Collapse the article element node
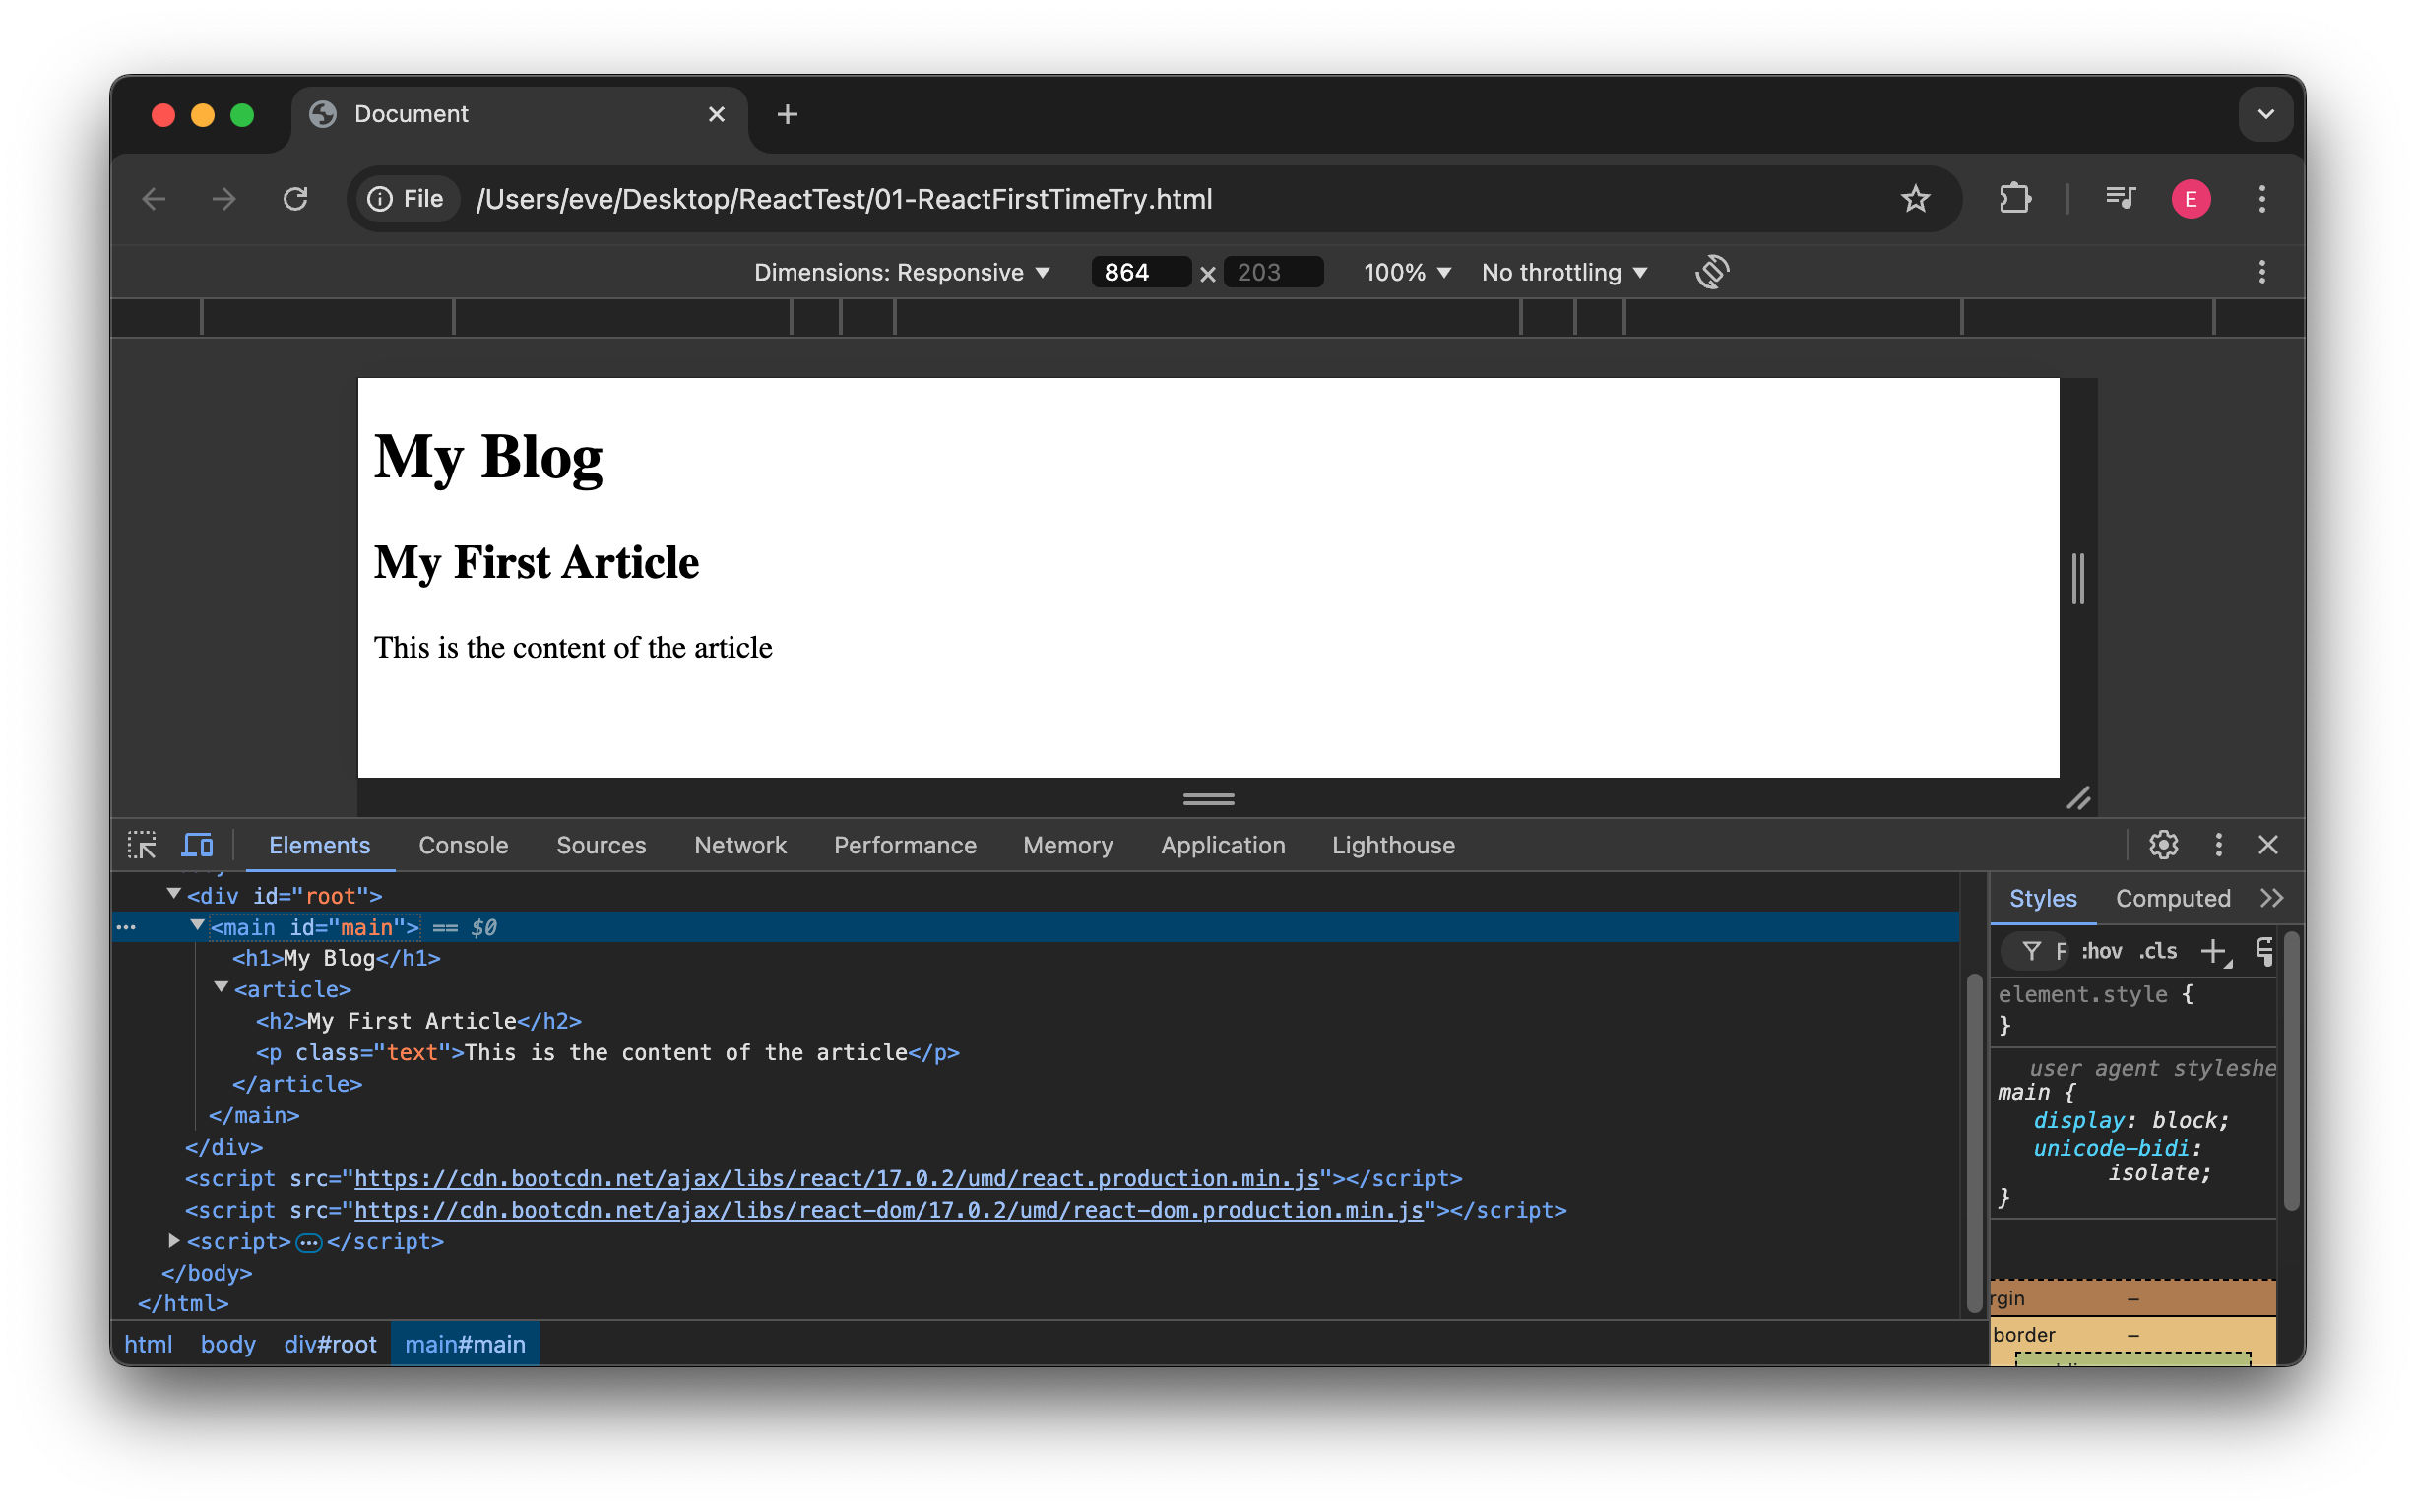The image size is (2416, 1512). (x=221, y=988)
